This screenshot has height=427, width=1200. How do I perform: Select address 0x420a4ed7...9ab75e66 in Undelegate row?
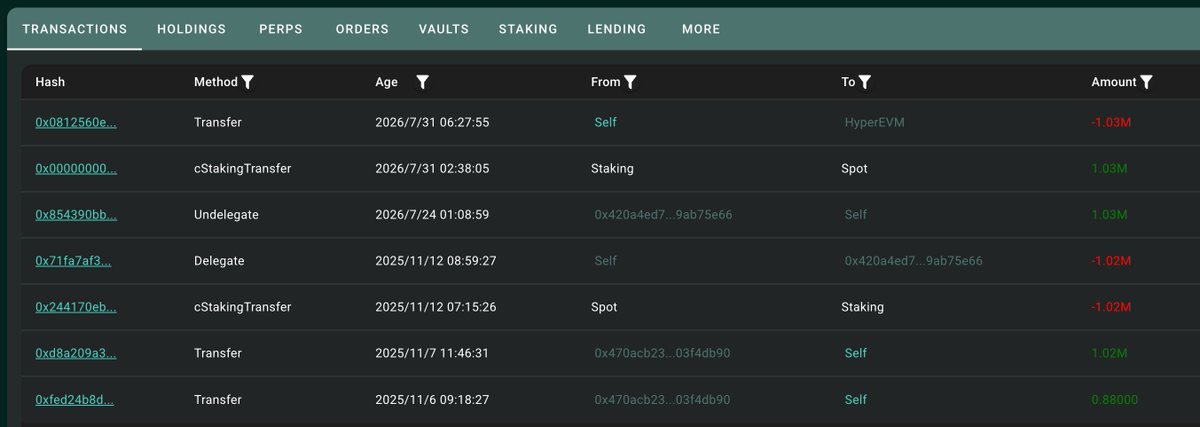(663, 215)
